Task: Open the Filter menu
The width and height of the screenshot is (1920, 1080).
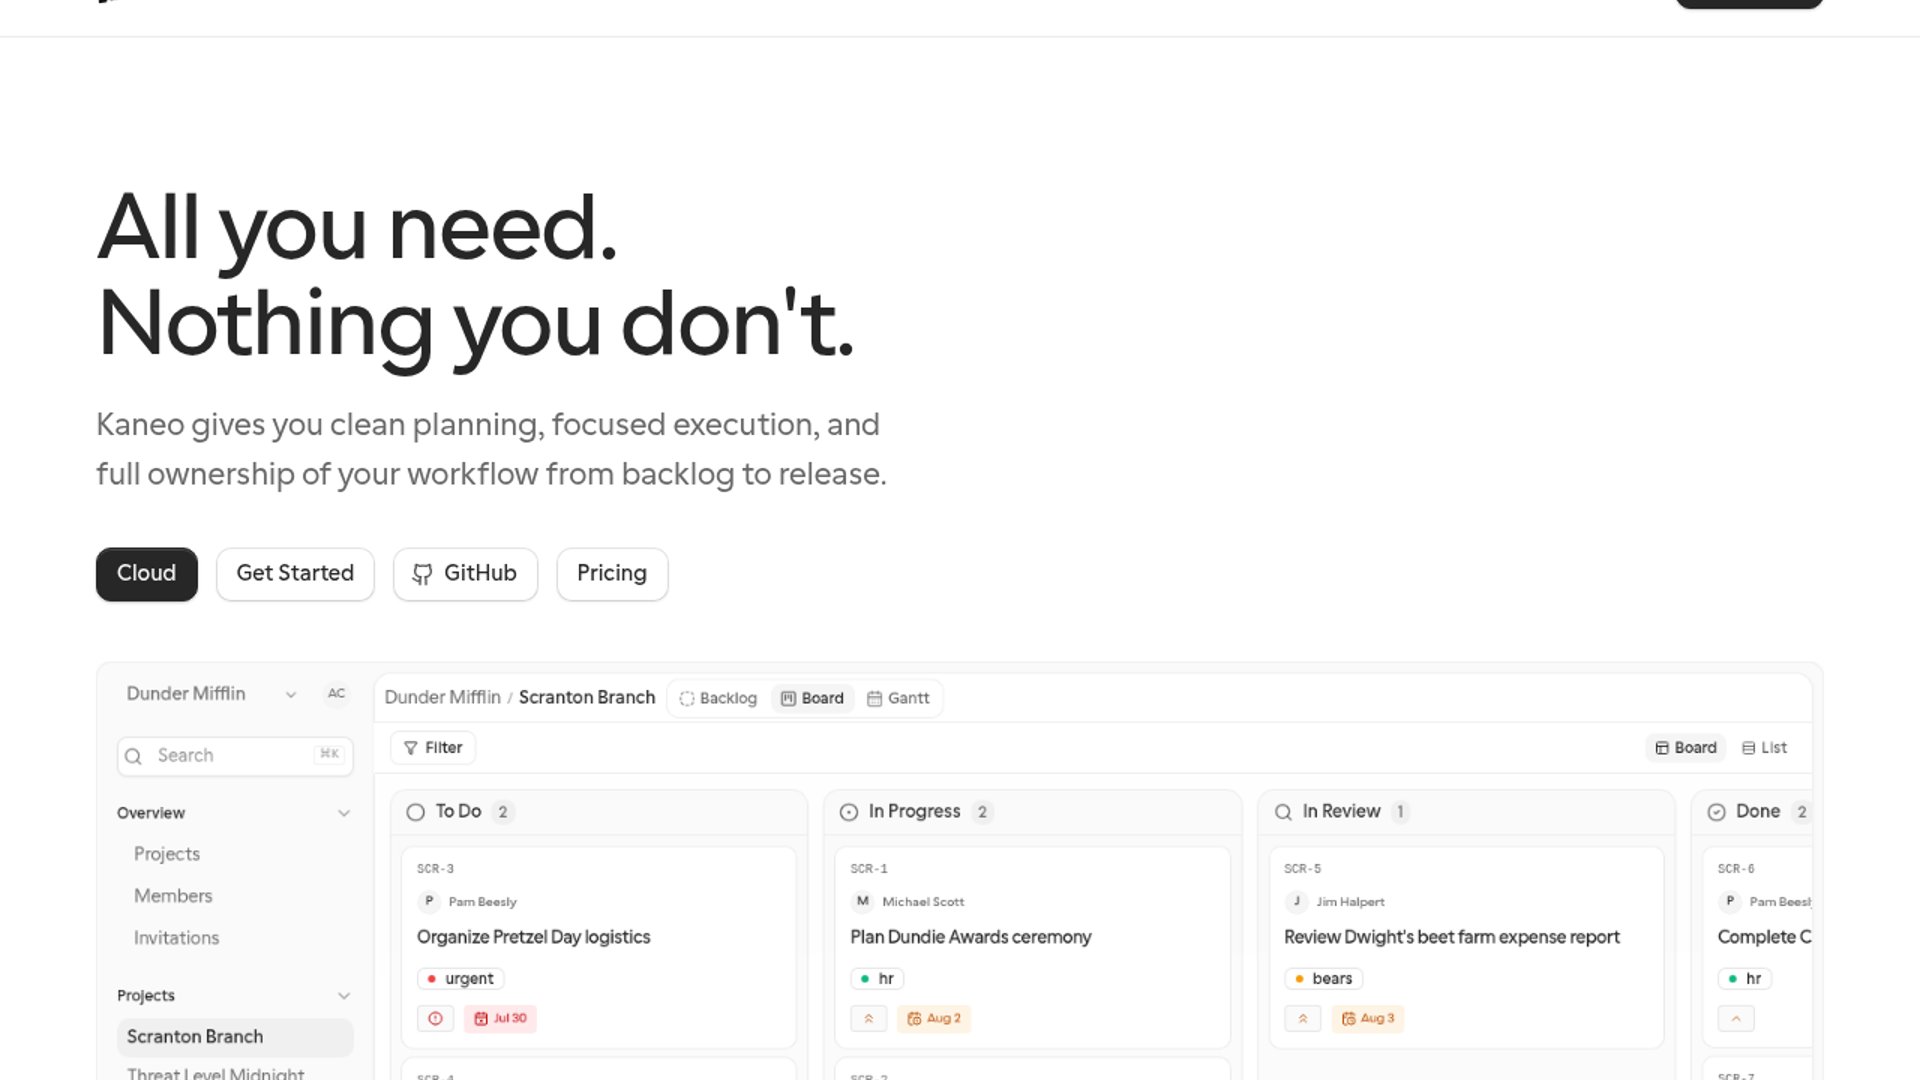Action: point(433,748)
